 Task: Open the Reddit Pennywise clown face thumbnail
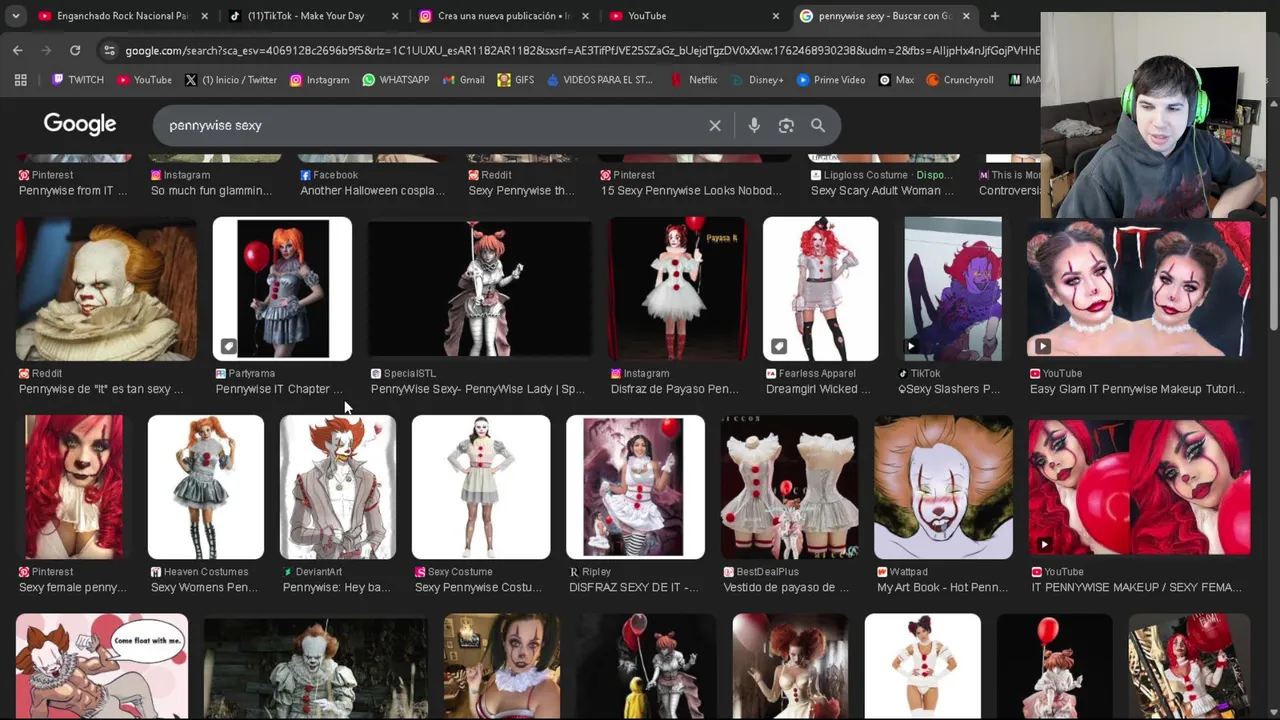tap(106, 288)
